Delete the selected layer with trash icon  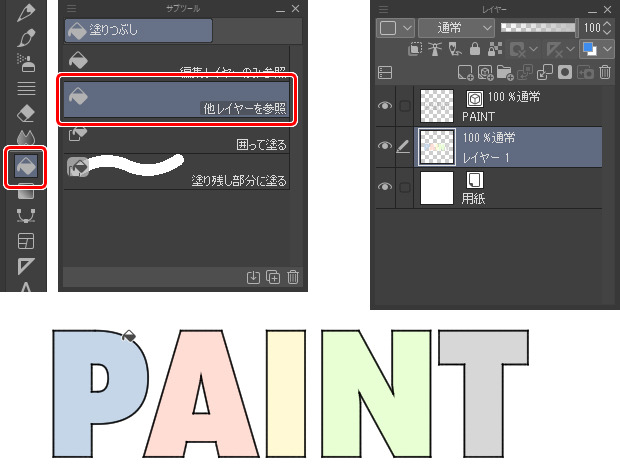605,73
